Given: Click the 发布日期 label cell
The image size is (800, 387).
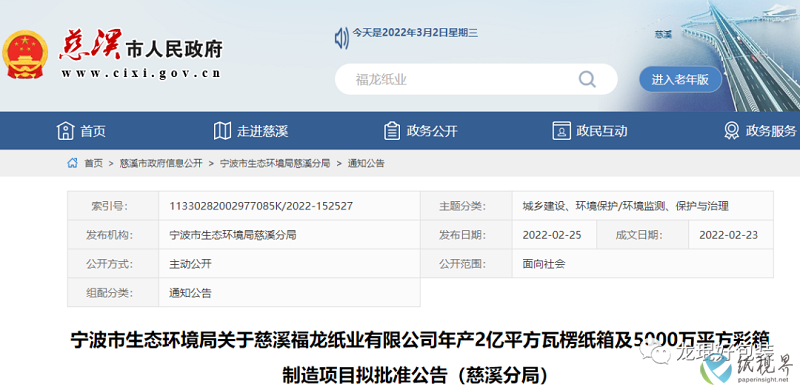Looking at the screenshot, I should point(466,235).
